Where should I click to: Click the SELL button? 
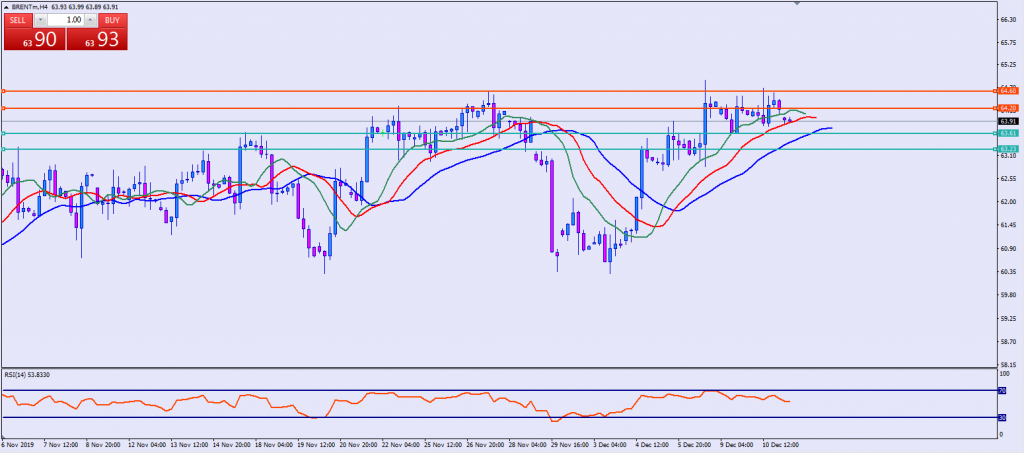pyautogui.click(x=20, y=19)
